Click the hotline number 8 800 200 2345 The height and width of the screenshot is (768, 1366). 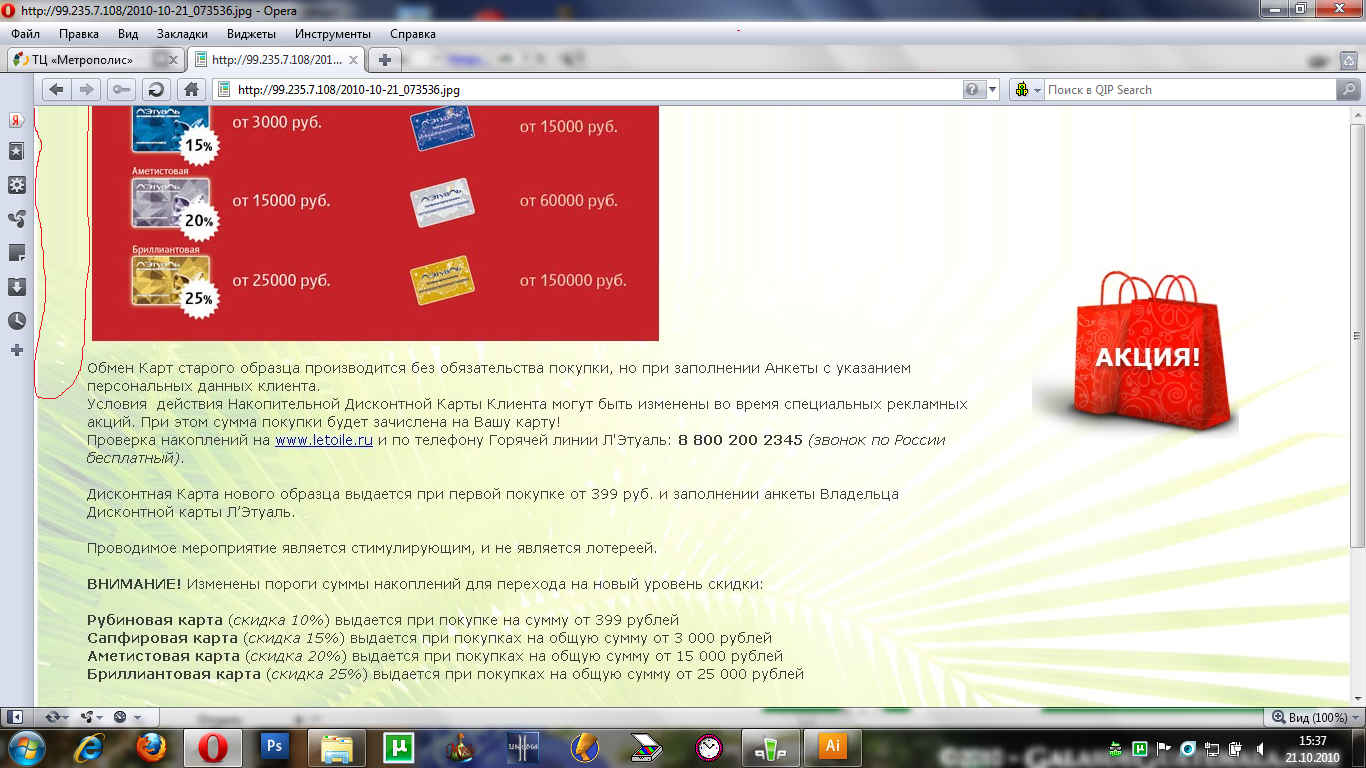(740, 440)
